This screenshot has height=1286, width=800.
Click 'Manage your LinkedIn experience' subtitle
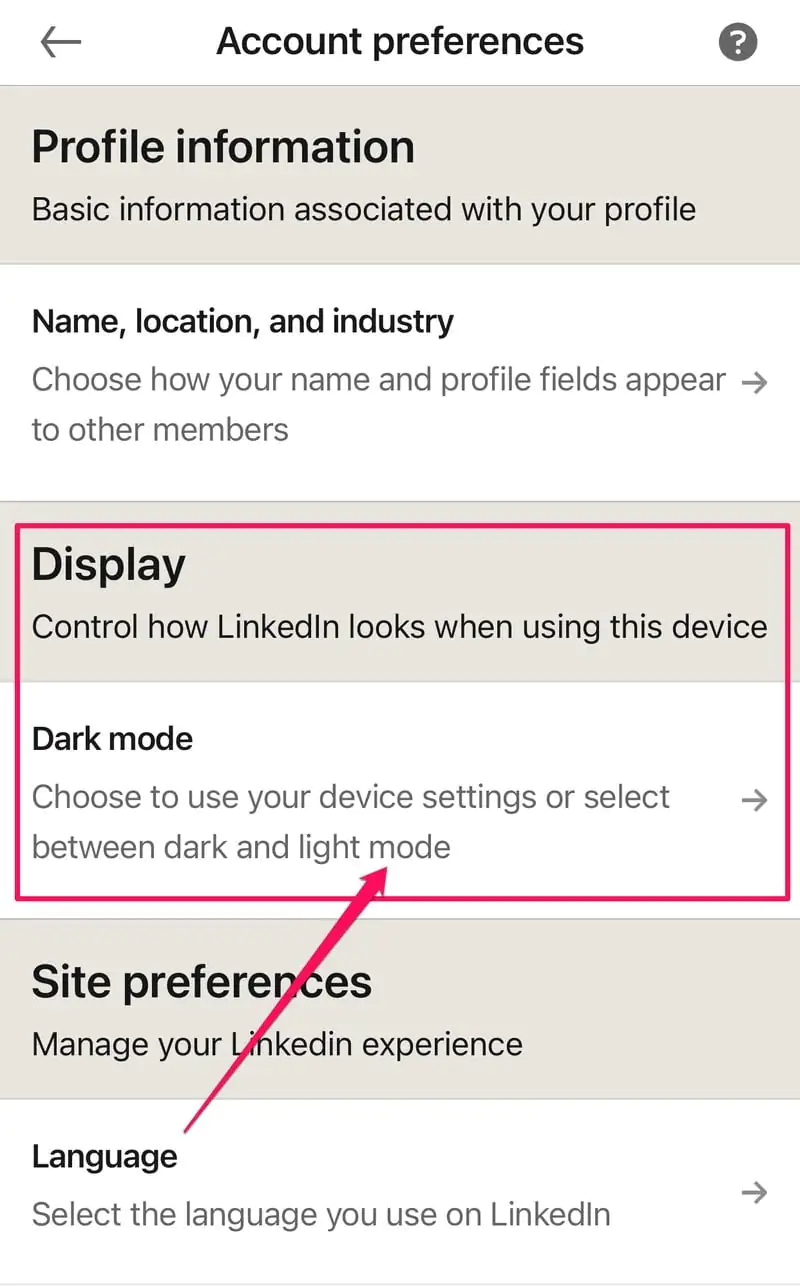pyautogui.click(x=277, y=1045)
